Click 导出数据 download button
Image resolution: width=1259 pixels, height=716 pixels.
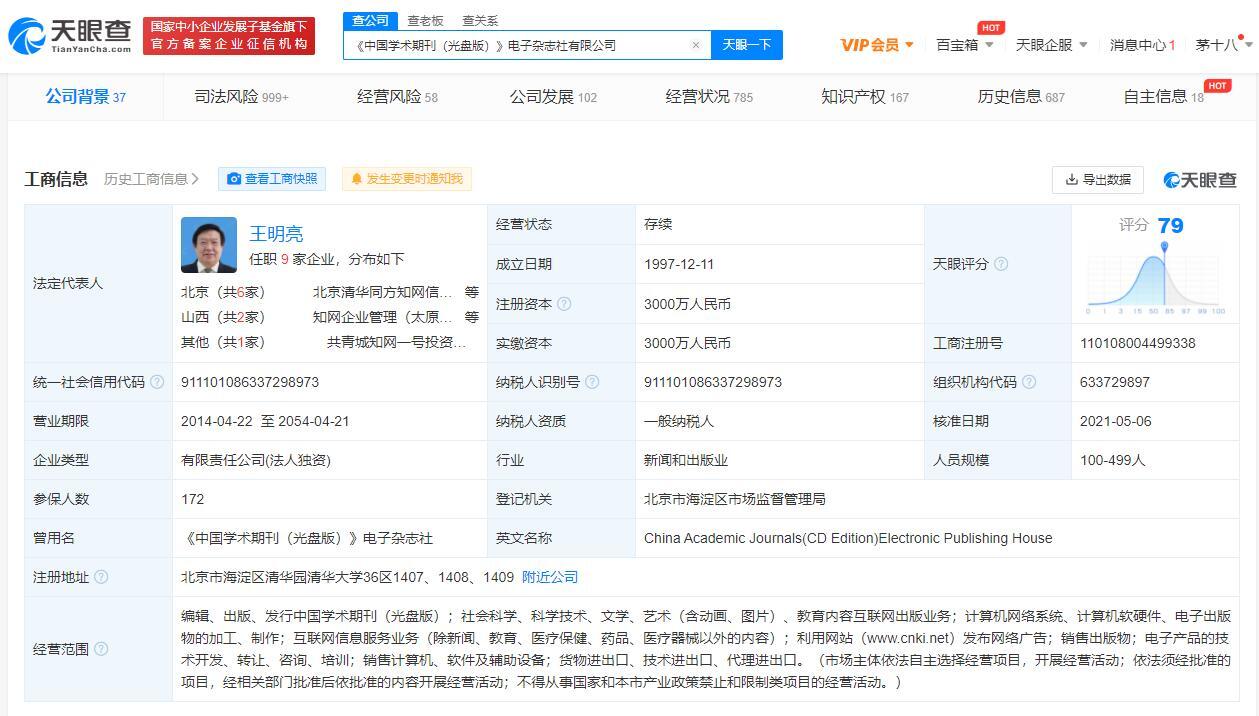click(x=1097, y=180)
